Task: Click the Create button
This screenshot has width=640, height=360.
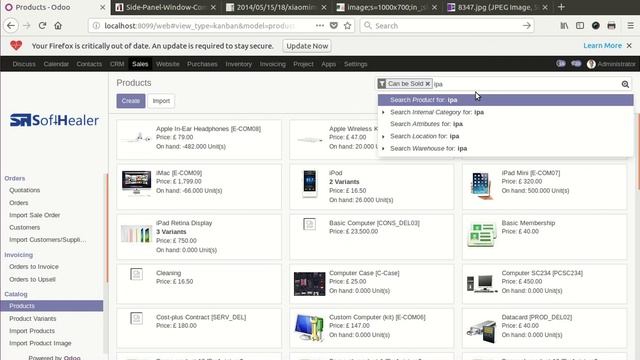Action: click(131, 101)
